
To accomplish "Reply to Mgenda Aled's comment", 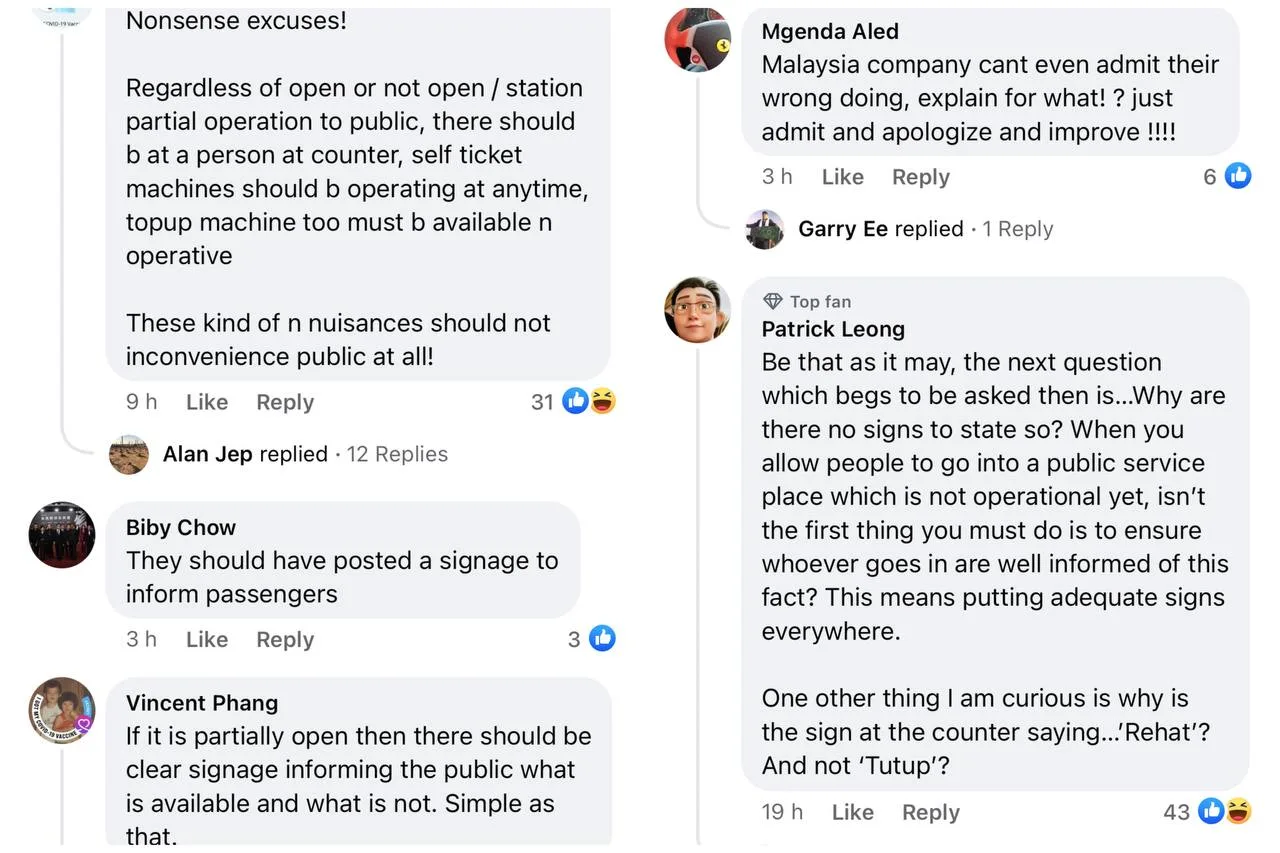I will pyautogui.click(x=920, y=177).
